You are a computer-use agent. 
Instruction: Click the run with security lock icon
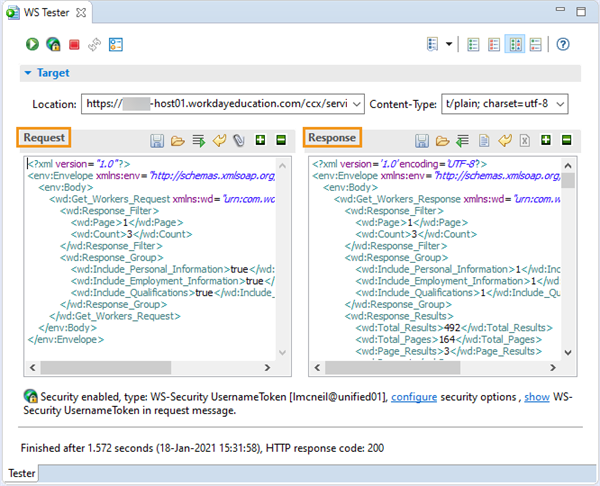click(x=53, y=44)
